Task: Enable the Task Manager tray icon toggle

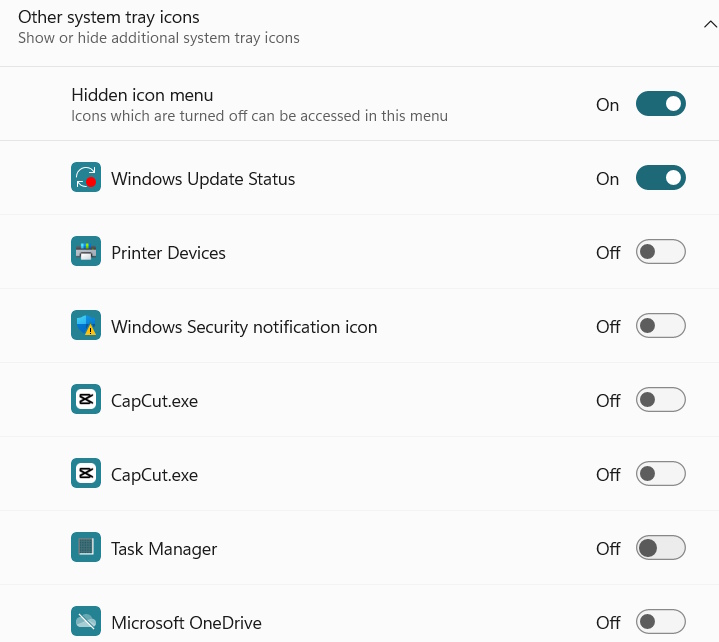Action: click(x=660, y=548)
